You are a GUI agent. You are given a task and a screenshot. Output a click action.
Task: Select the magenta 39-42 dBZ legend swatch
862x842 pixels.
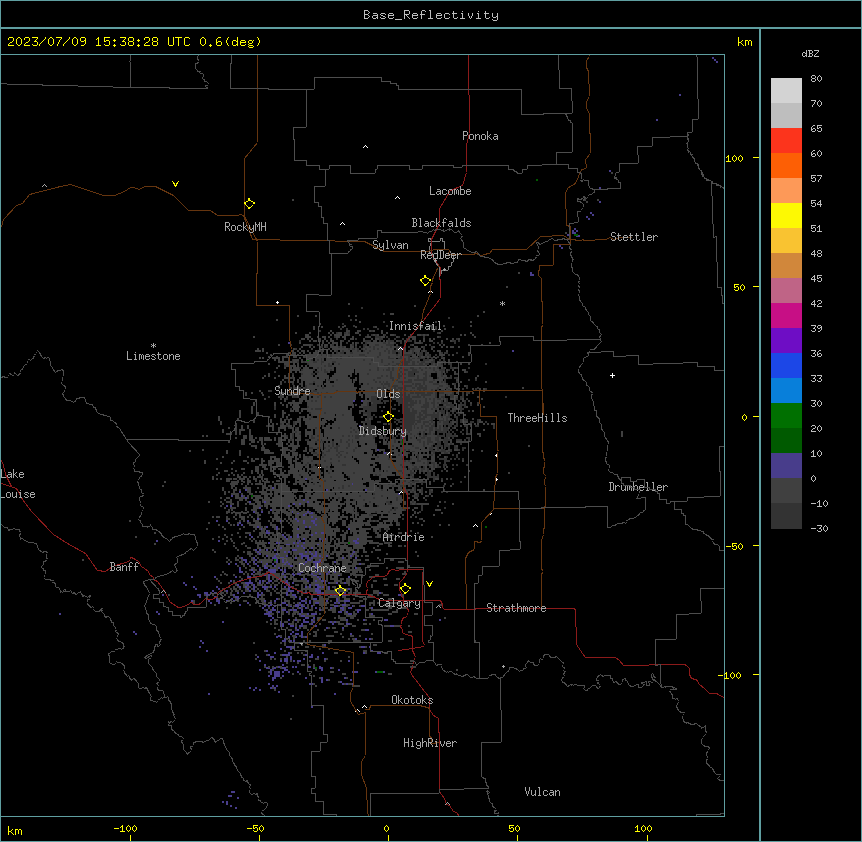click(x=786, y=315)
